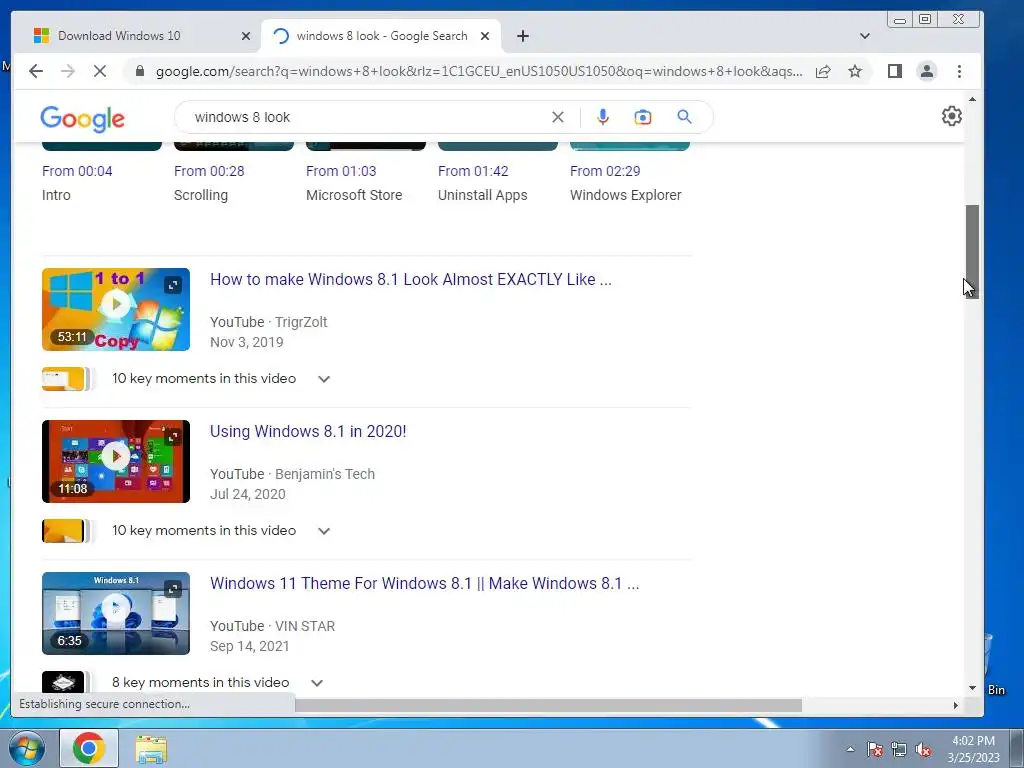Open the Chrome profile avatar
1024x768 pixels.
[x=927, y=71]
